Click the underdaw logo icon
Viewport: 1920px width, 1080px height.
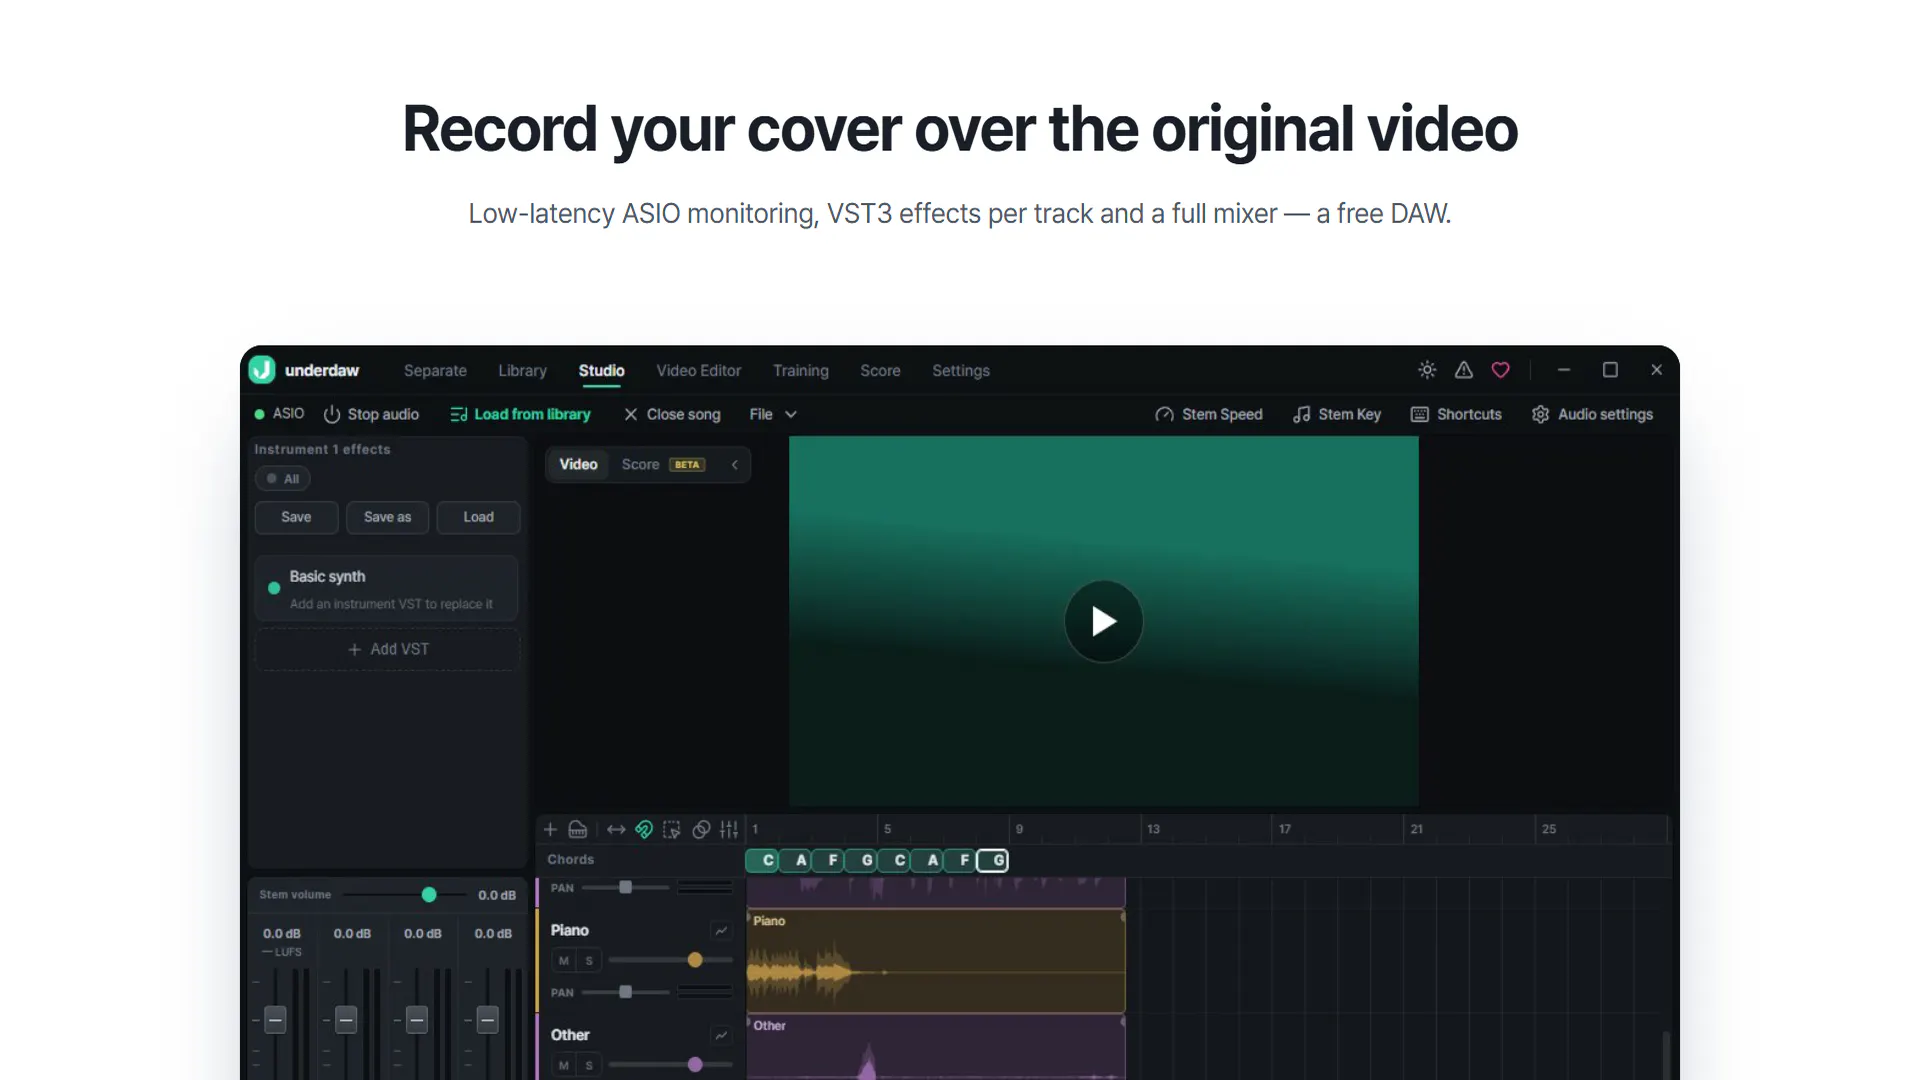click(262, 370)
